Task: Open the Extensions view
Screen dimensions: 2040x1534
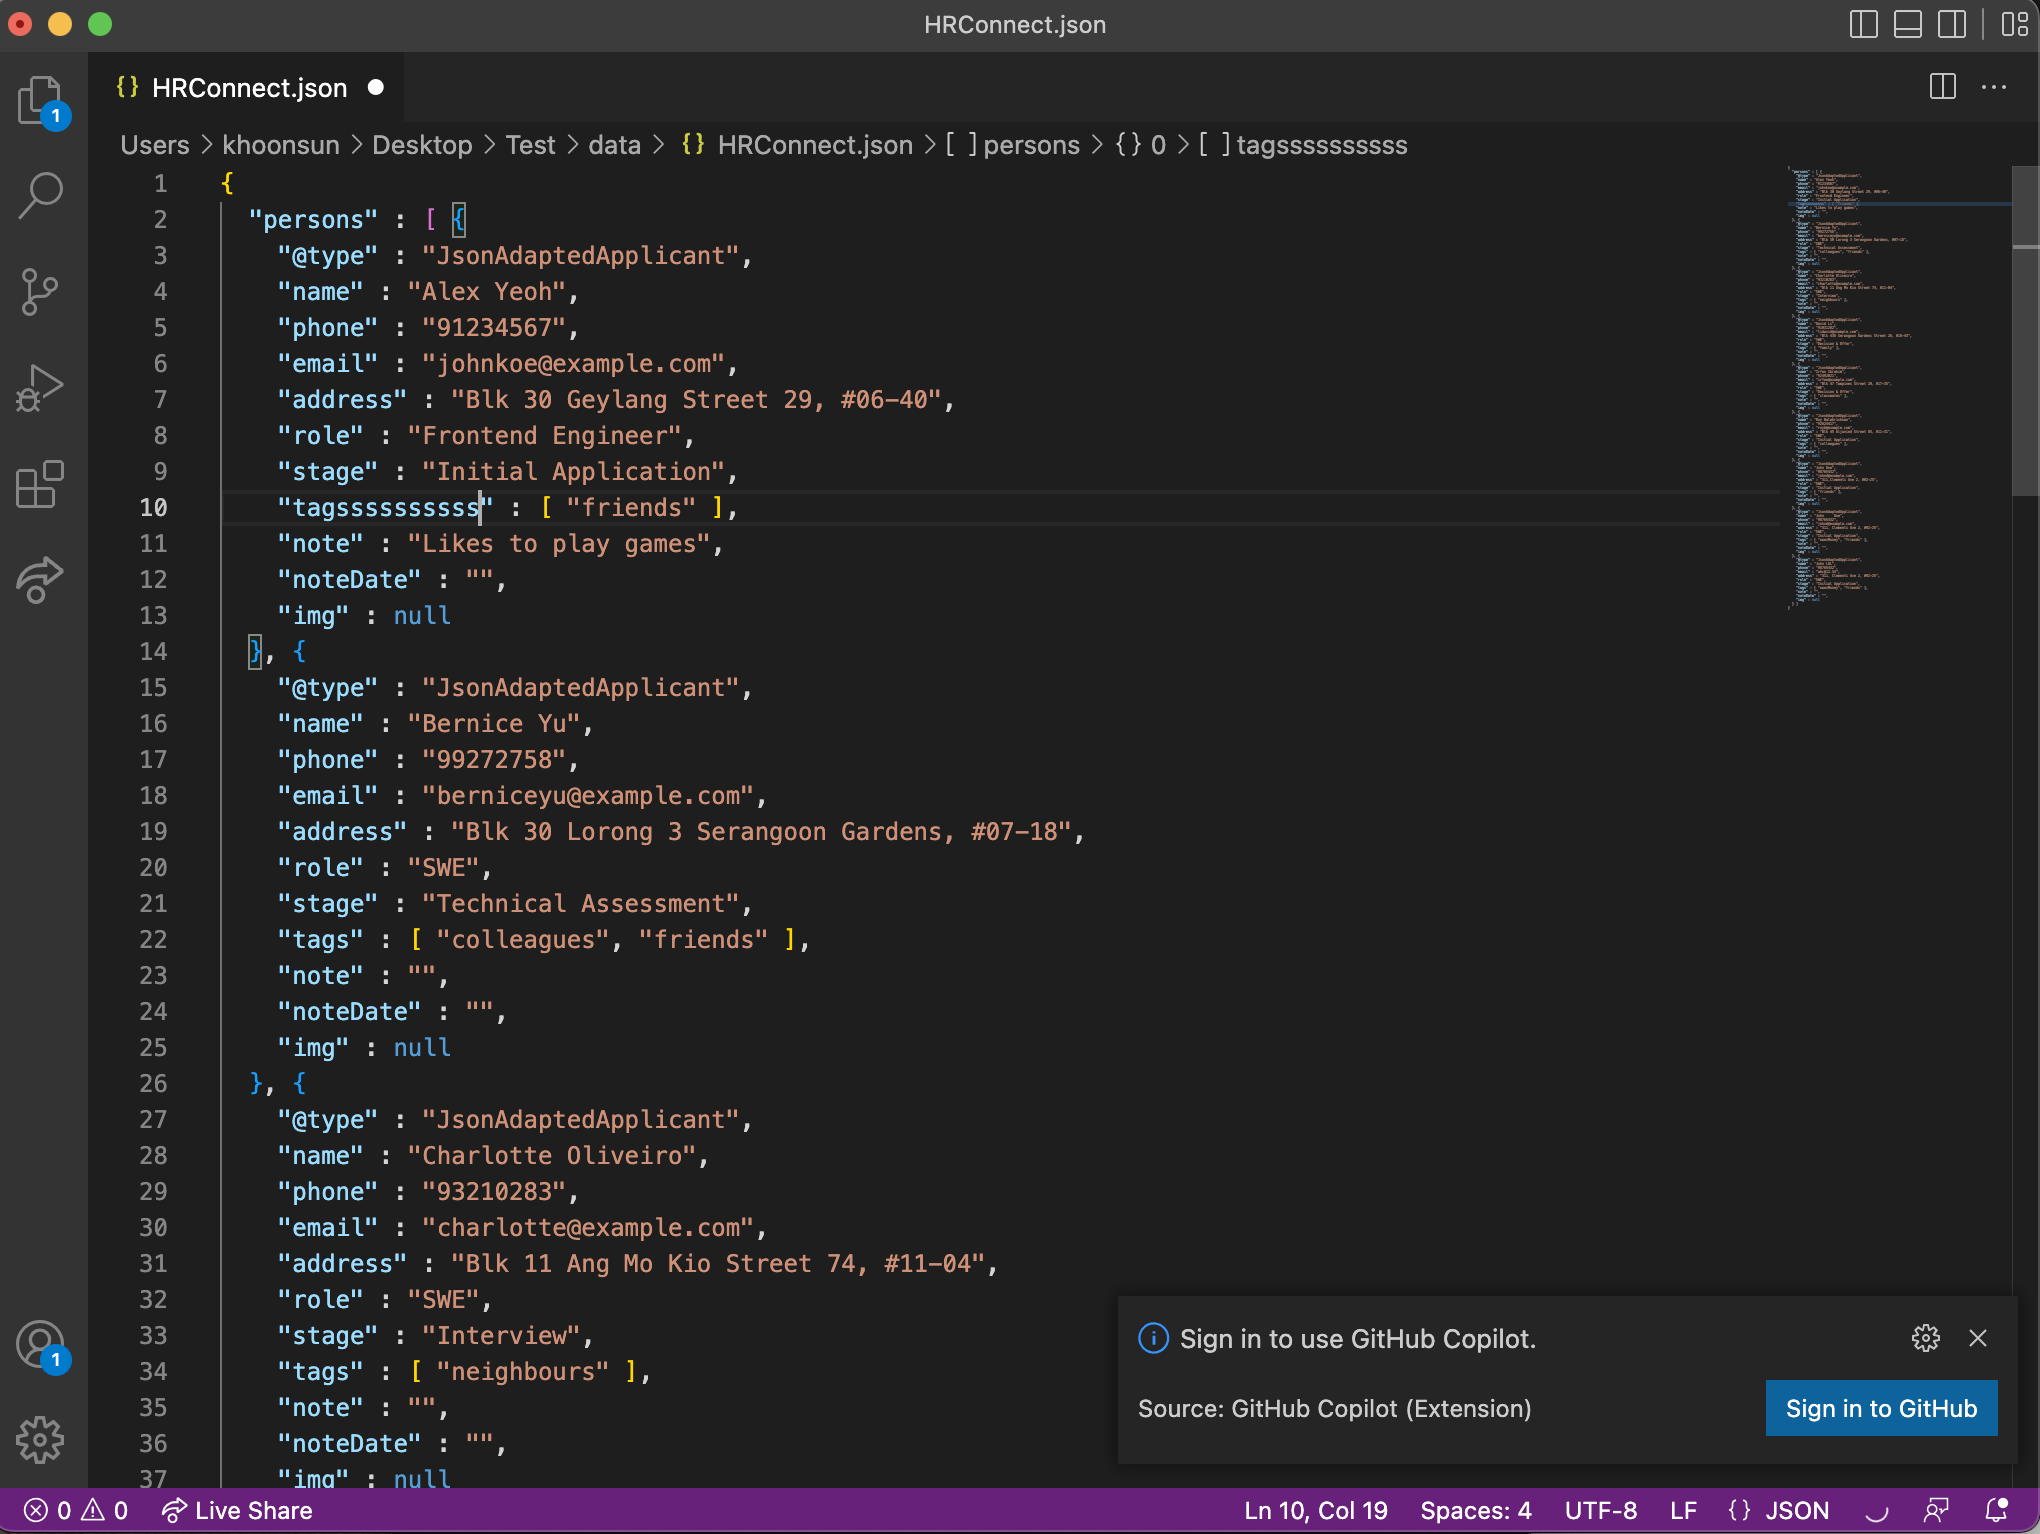Action: (40, 484)
